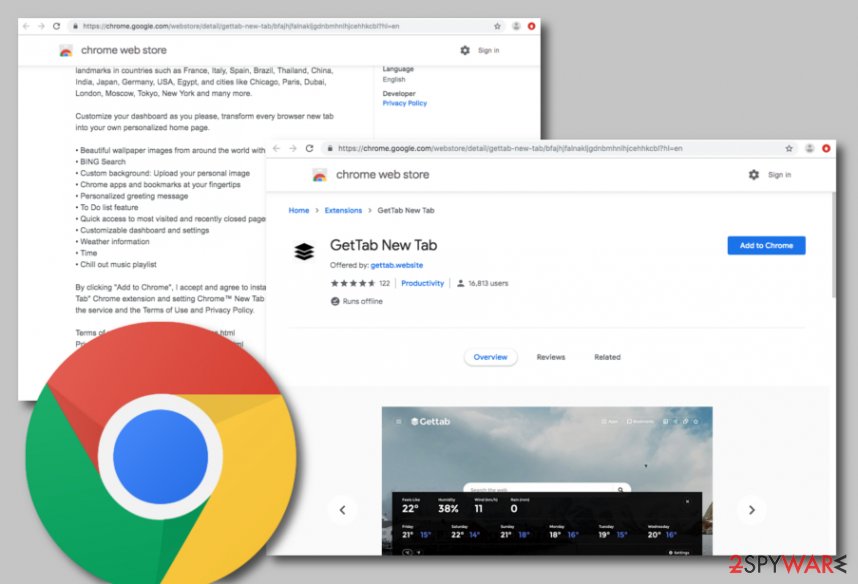The image size is (858, 584).
Task: Open the rear window's Chrome Web Store logo
Action: click(66, 51)
